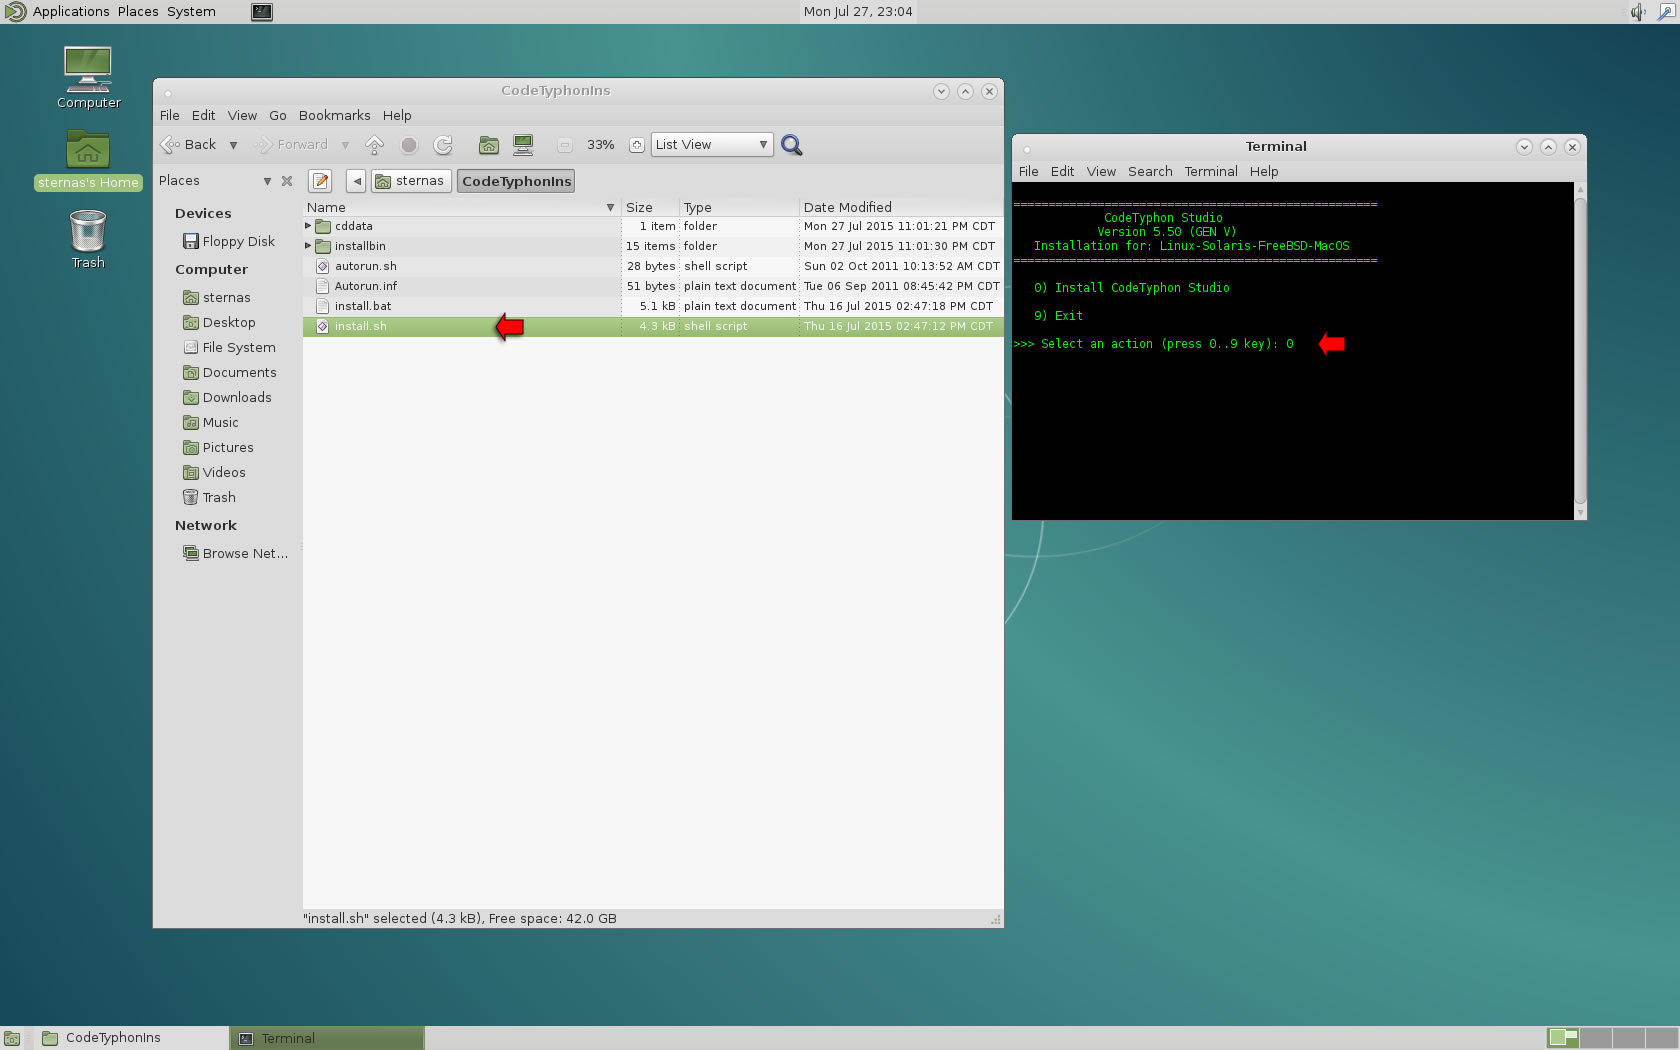The image size is (1680, 1050).
Task: Open Search menu in Terminal window
Action: coord(1150,171)
